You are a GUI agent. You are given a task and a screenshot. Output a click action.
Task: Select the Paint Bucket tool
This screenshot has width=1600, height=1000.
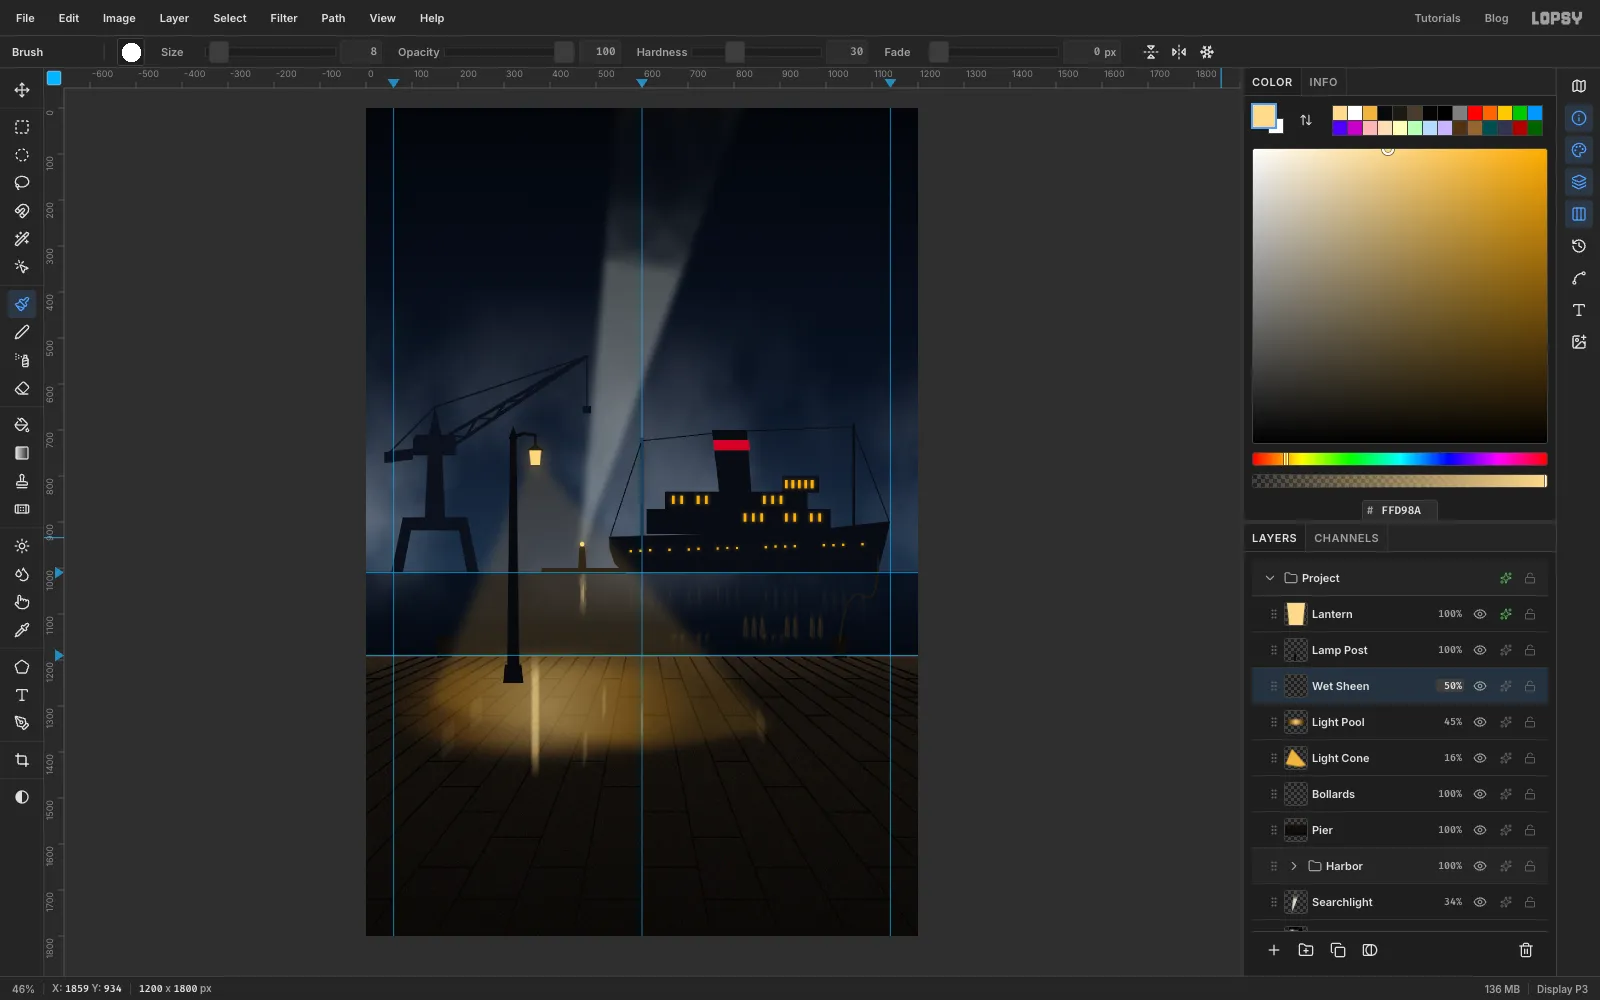click(x=22, y=425)
